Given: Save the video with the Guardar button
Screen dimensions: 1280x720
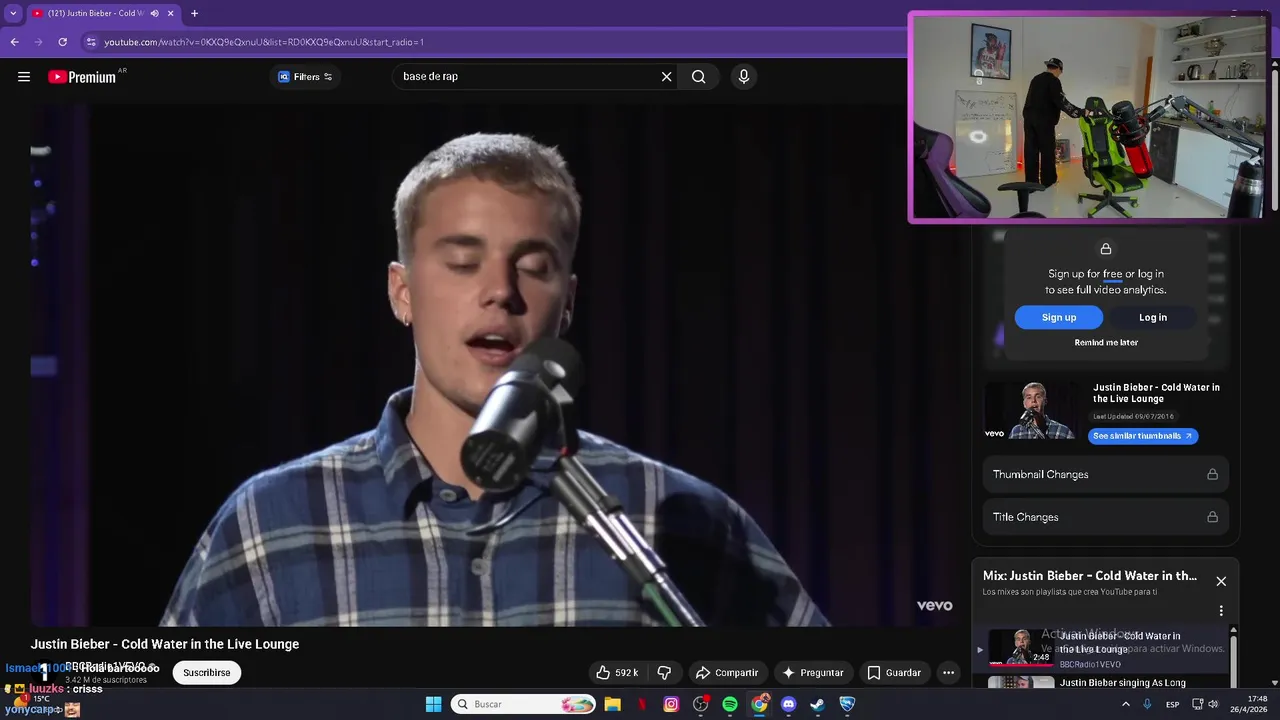Looking at the screenshot, I should click(x=894, y=673).
